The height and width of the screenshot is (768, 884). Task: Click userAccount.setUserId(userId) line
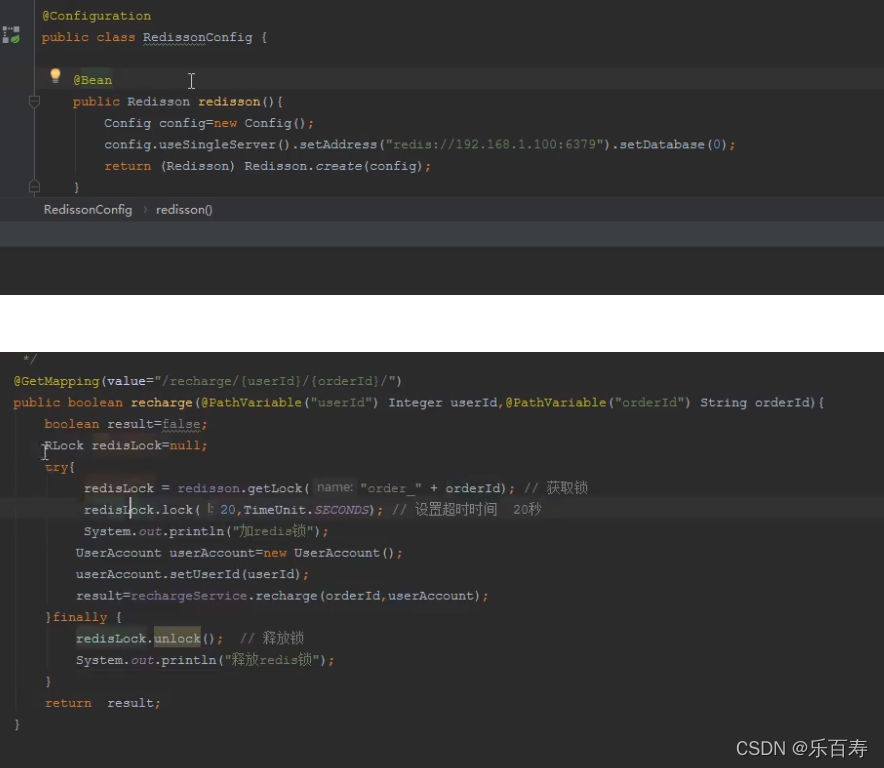(x=192, y=575)
